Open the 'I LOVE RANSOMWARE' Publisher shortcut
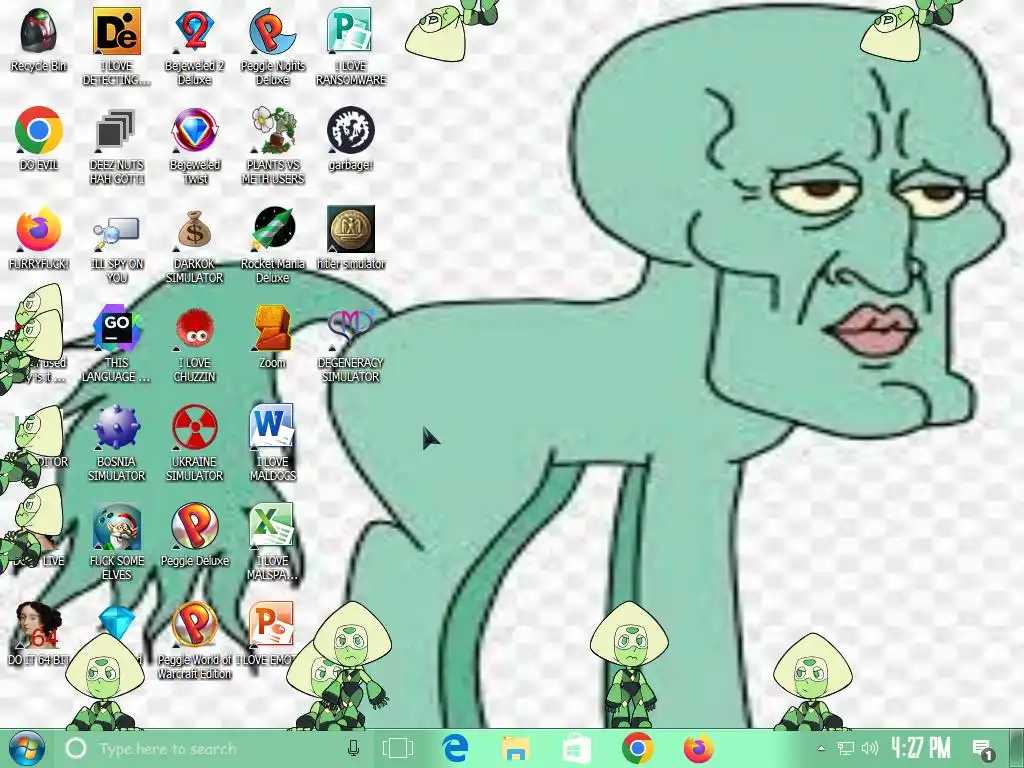The width and height of the screenshot is (1024, 768). tap(351, 31)
